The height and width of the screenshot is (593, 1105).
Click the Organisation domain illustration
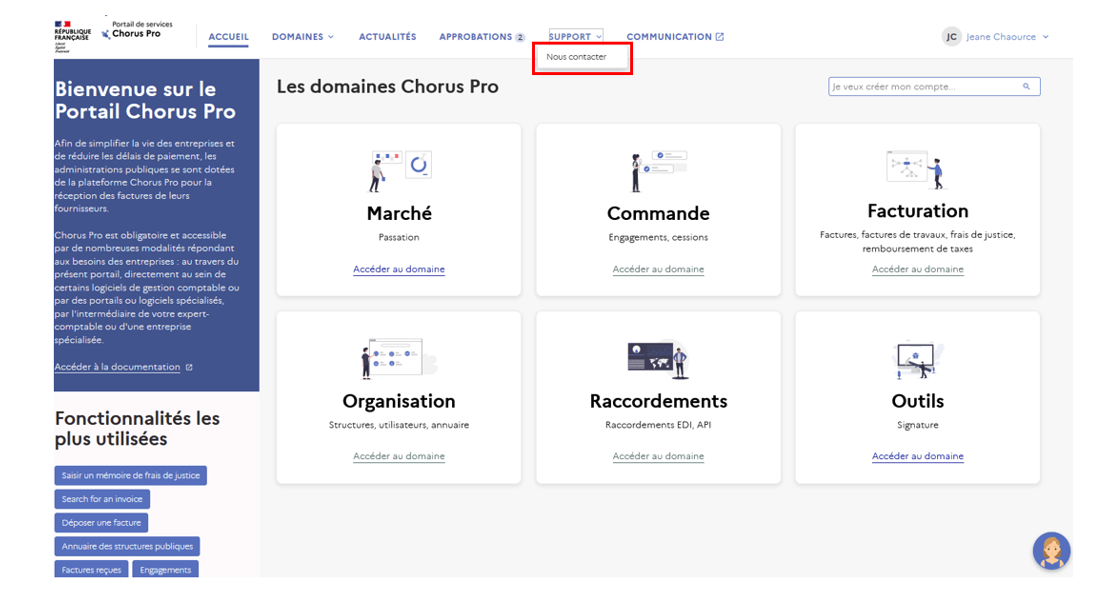tap(400, 358)
